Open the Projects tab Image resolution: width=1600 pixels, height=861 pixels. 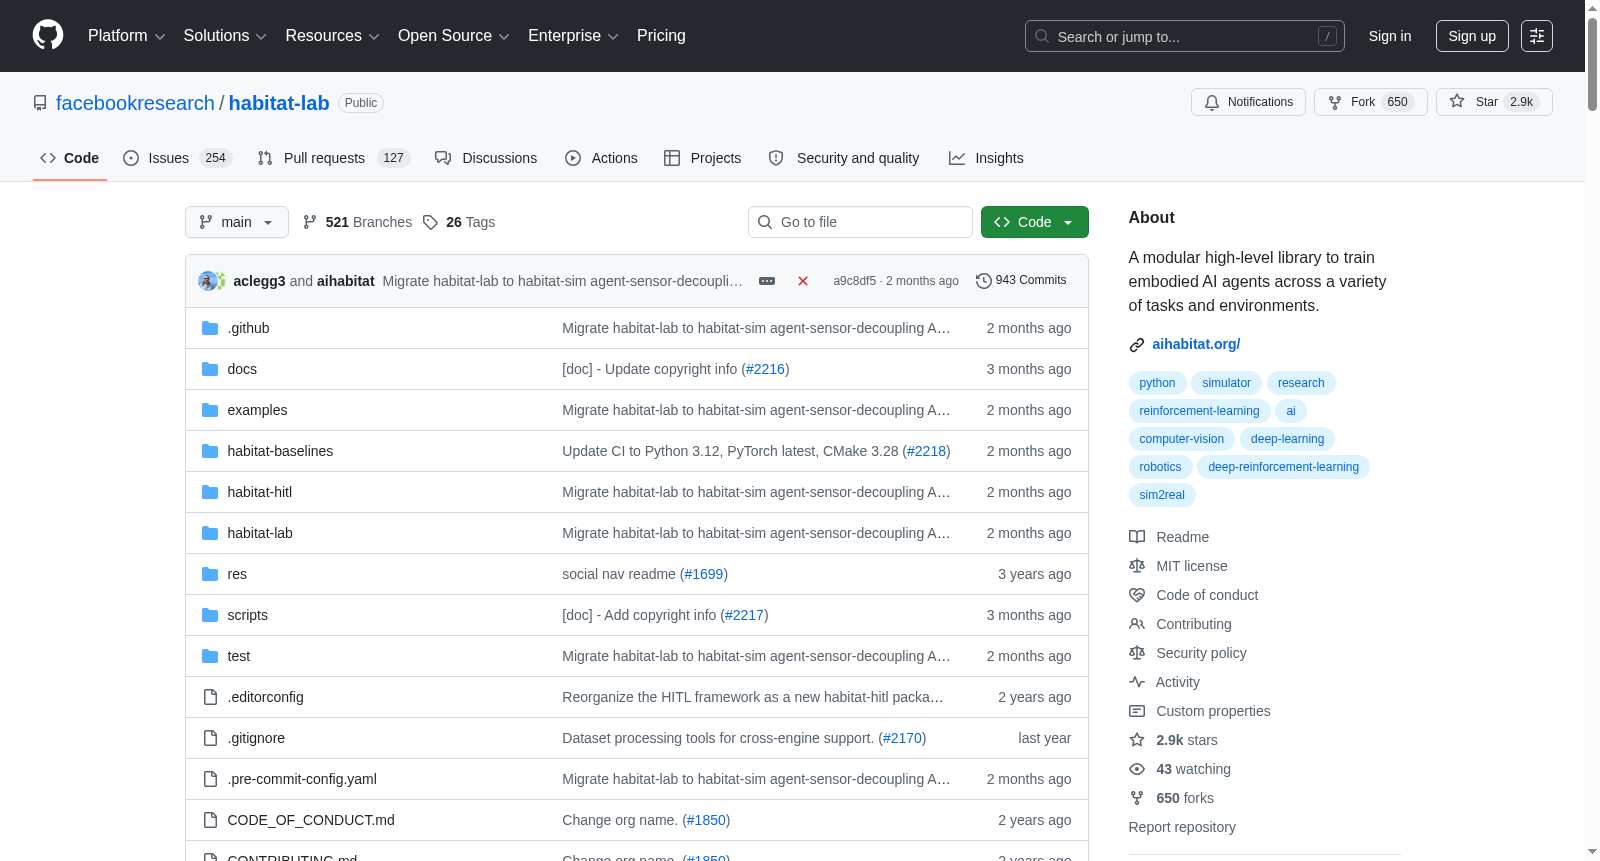point(703,158)
